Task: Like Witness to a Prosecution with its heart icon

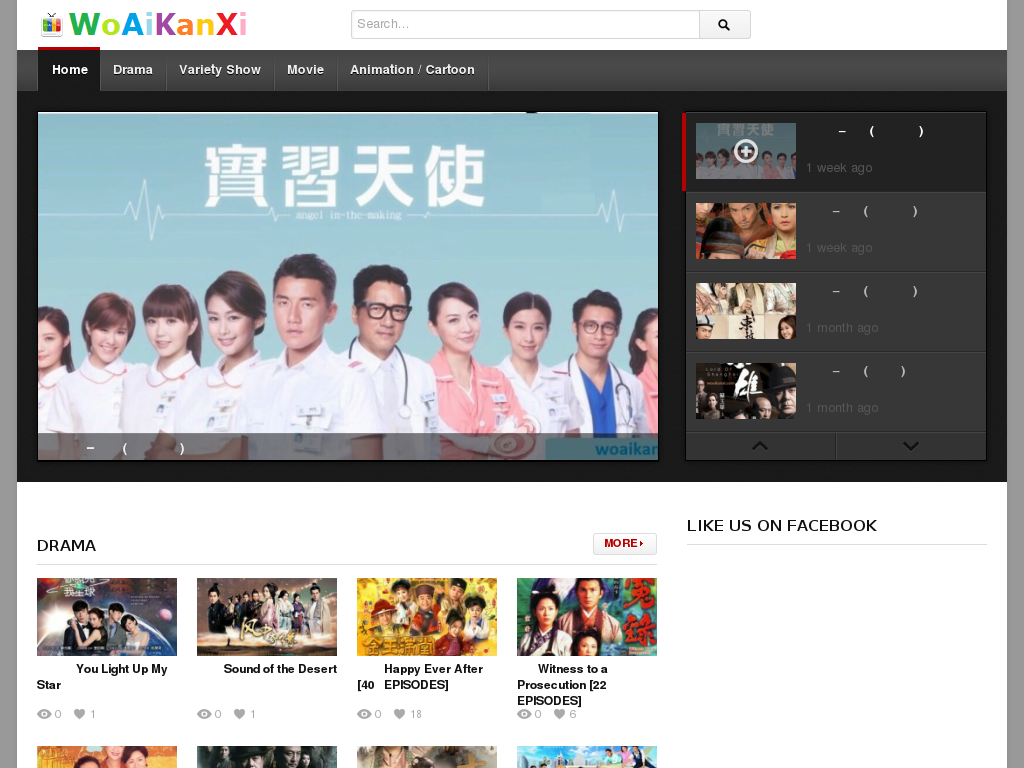Action: (x=559, y=714)
